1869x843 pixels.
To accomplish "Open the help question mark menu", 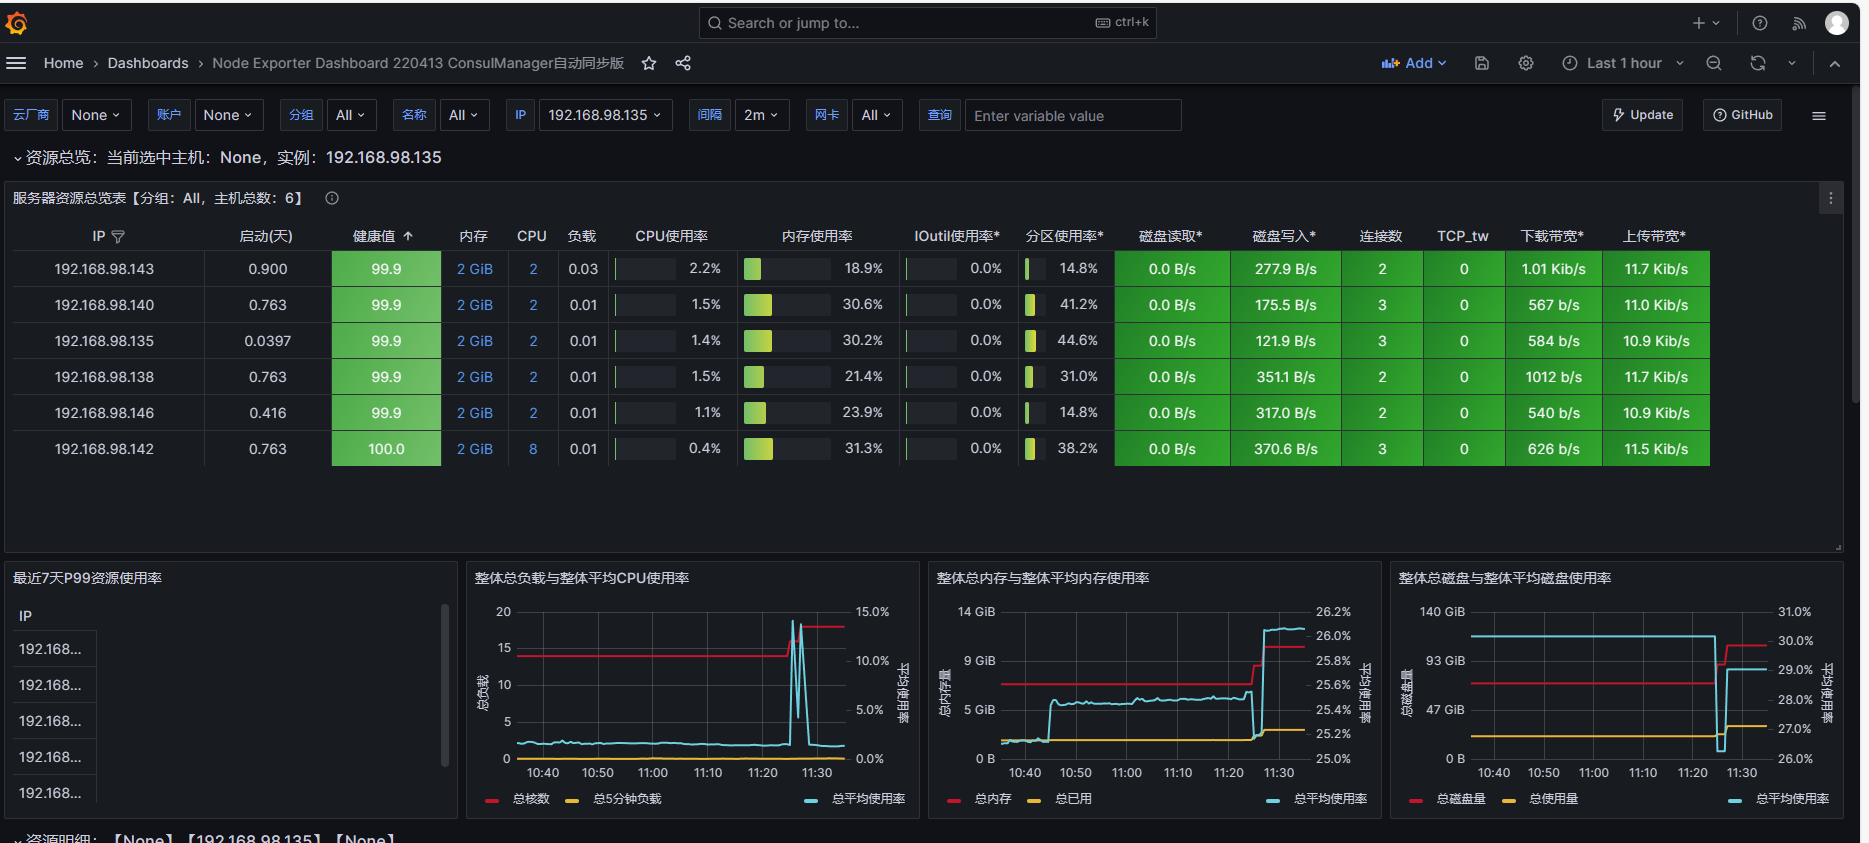I will click(x=1760, y=23).
